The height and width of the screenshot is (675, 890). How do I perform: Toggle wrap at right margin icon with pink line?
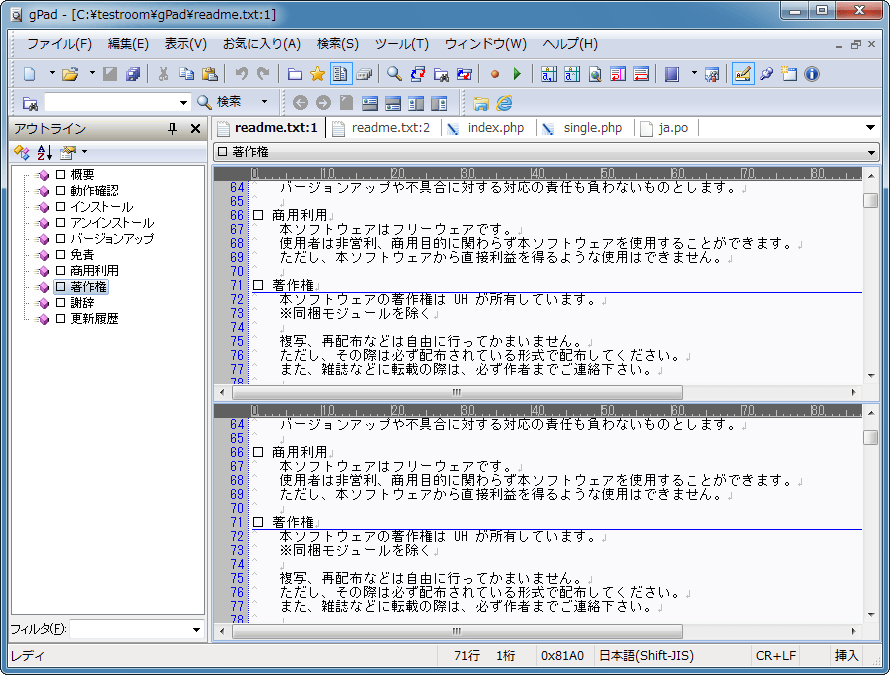(618, 74)
